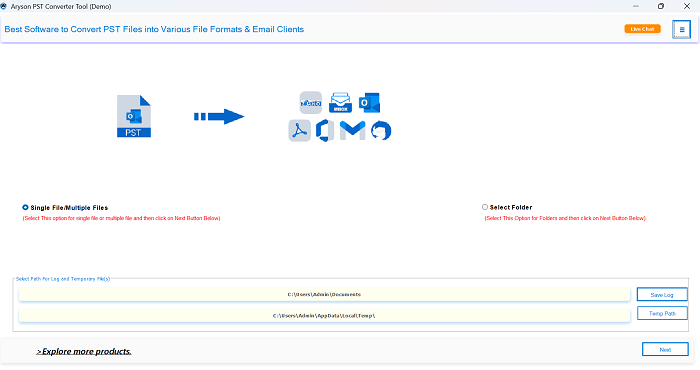Click the PST file icon
The width and height of the screenshot is (700, 370).
(134, 116)
